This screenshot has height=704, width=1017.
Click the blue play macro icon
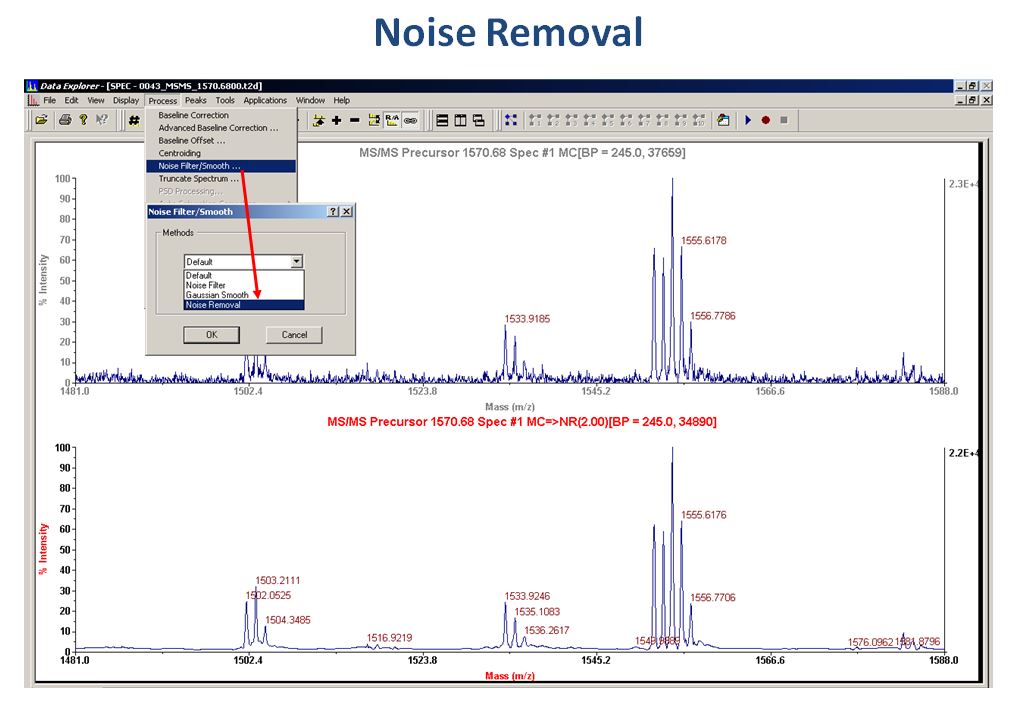(748, 120)
